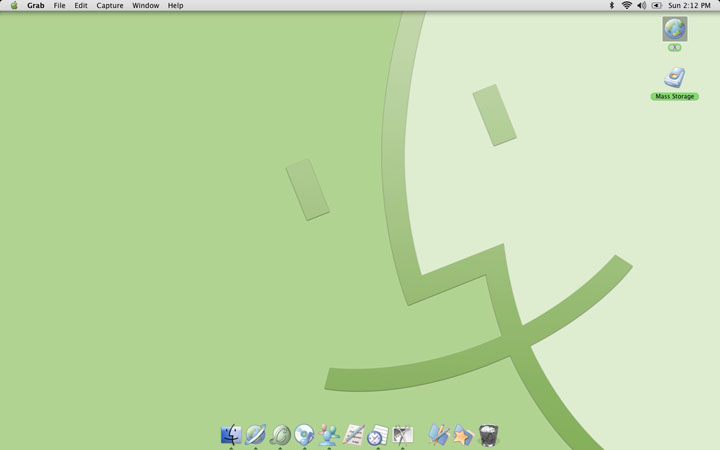Open the Wi-Fi status menu

point(626,6)
